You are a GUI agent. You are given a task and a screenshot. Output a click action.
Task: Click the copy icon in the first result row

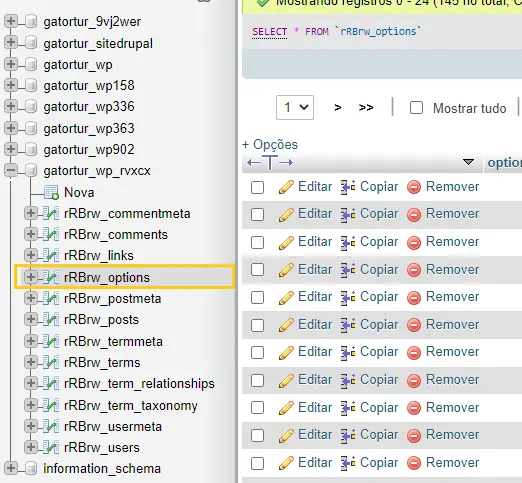point(348,187)
